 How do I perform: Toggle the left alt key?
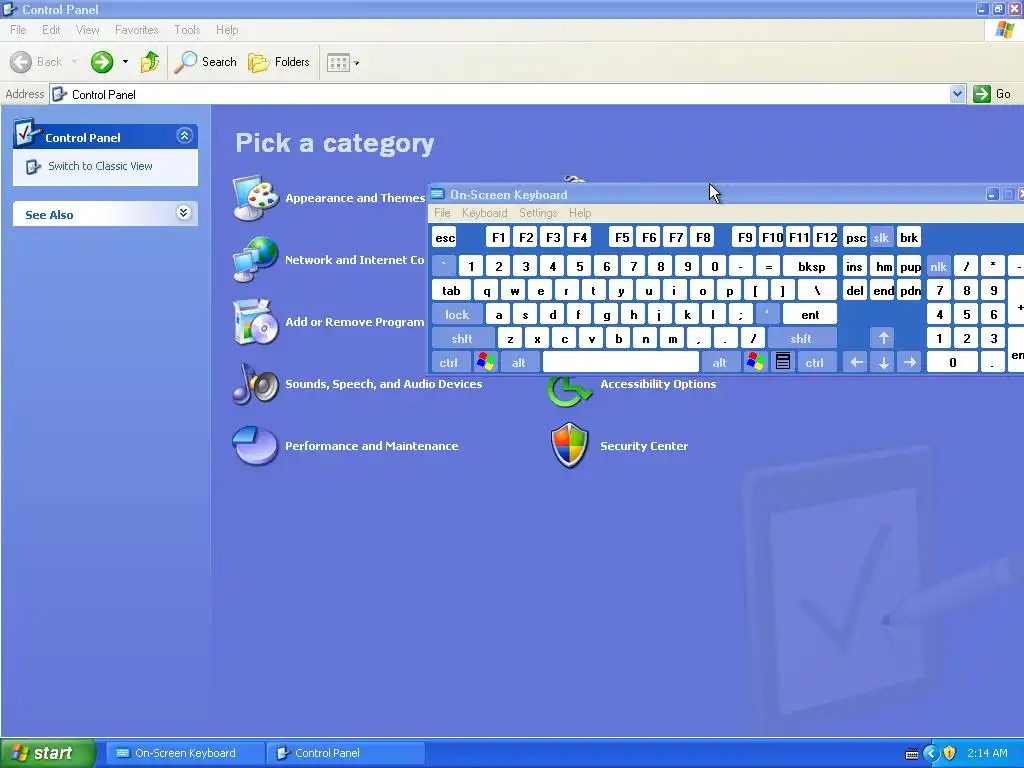(519, 362)
